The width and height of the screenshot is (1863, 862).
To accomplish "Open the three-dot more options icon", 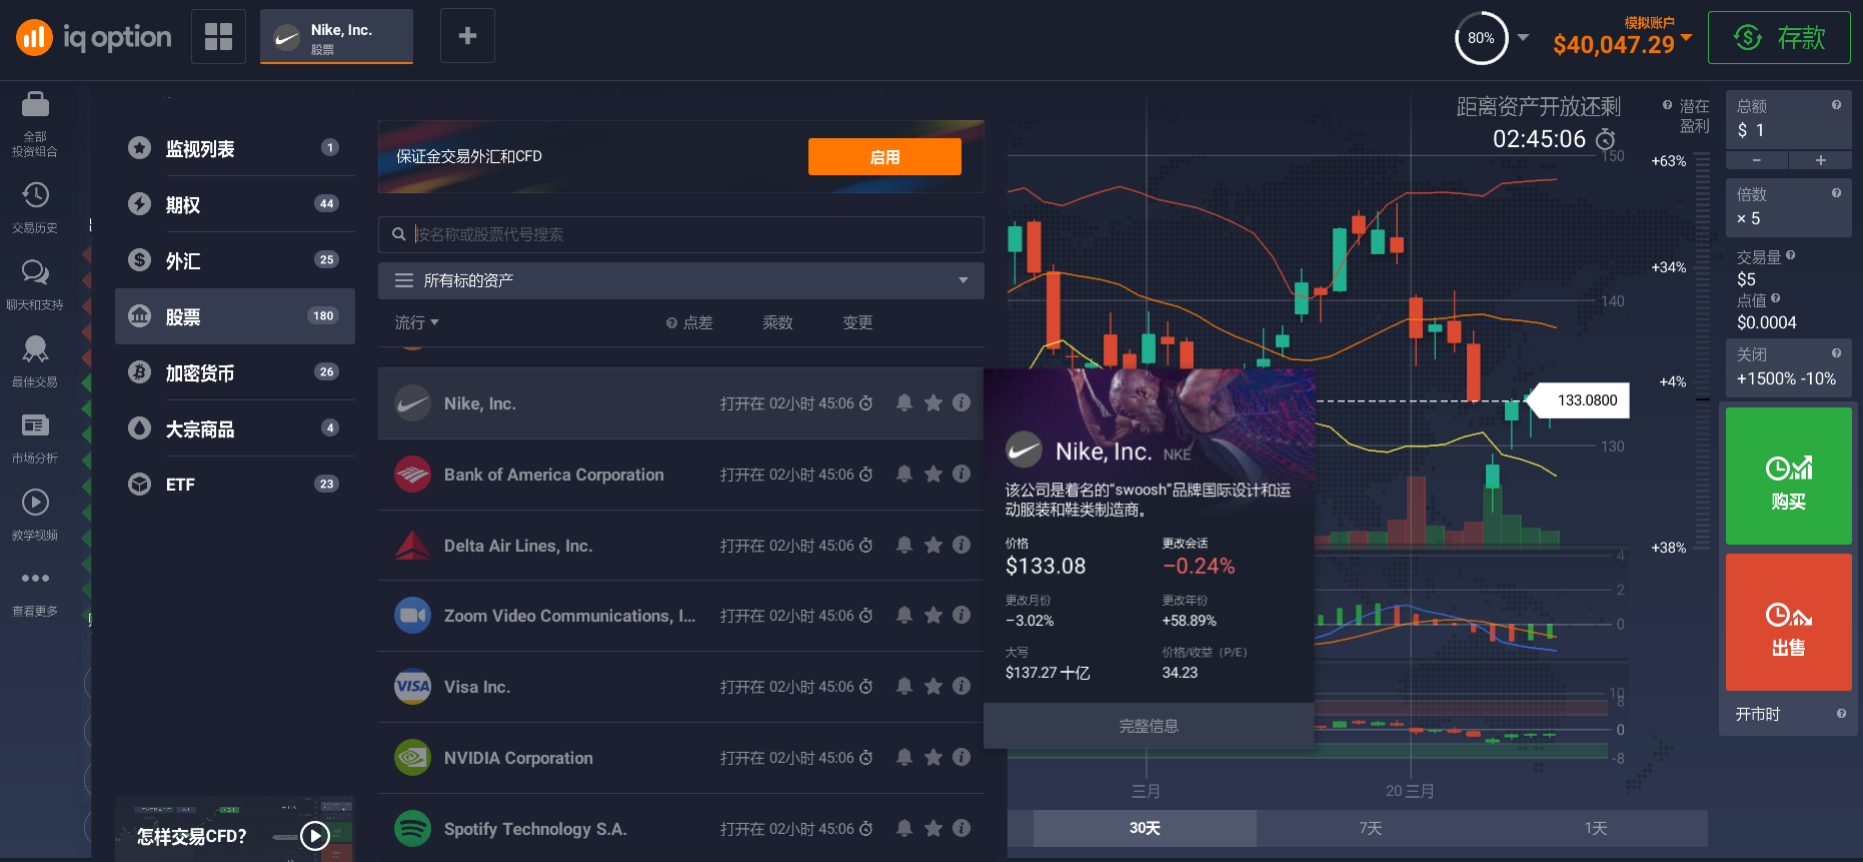I will (x=35, y=578).
